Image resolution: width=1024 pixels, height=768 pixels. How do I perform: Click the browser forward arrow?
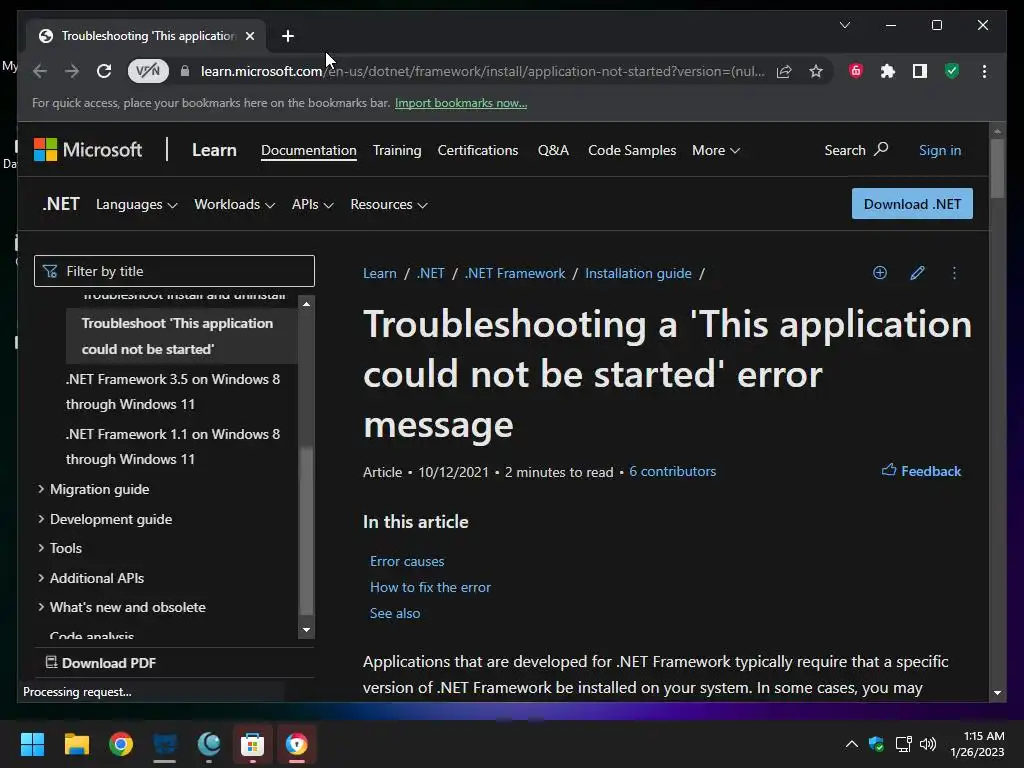[x=72, y=71]
